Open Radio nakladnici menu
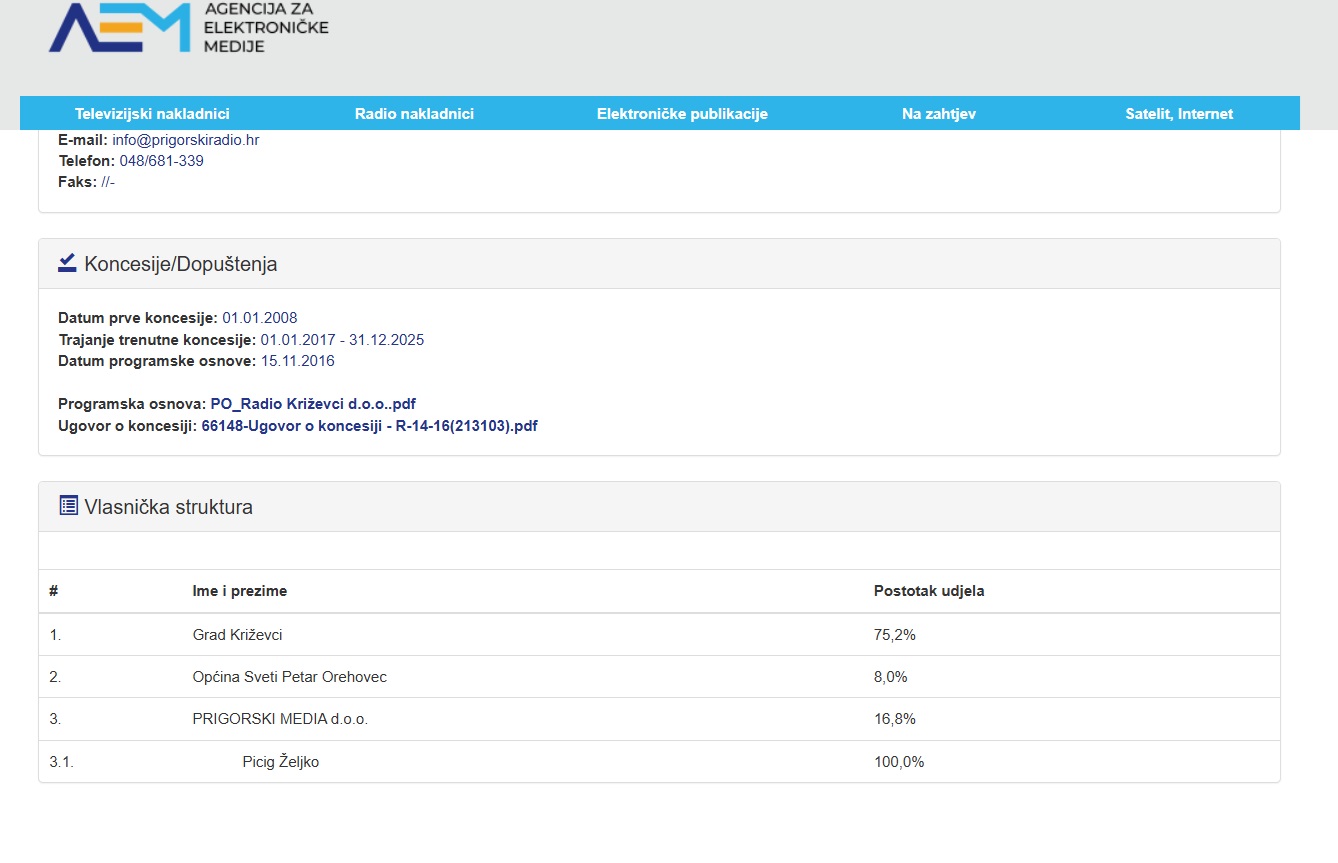The image size is (1338, 863). click(414, 114)
